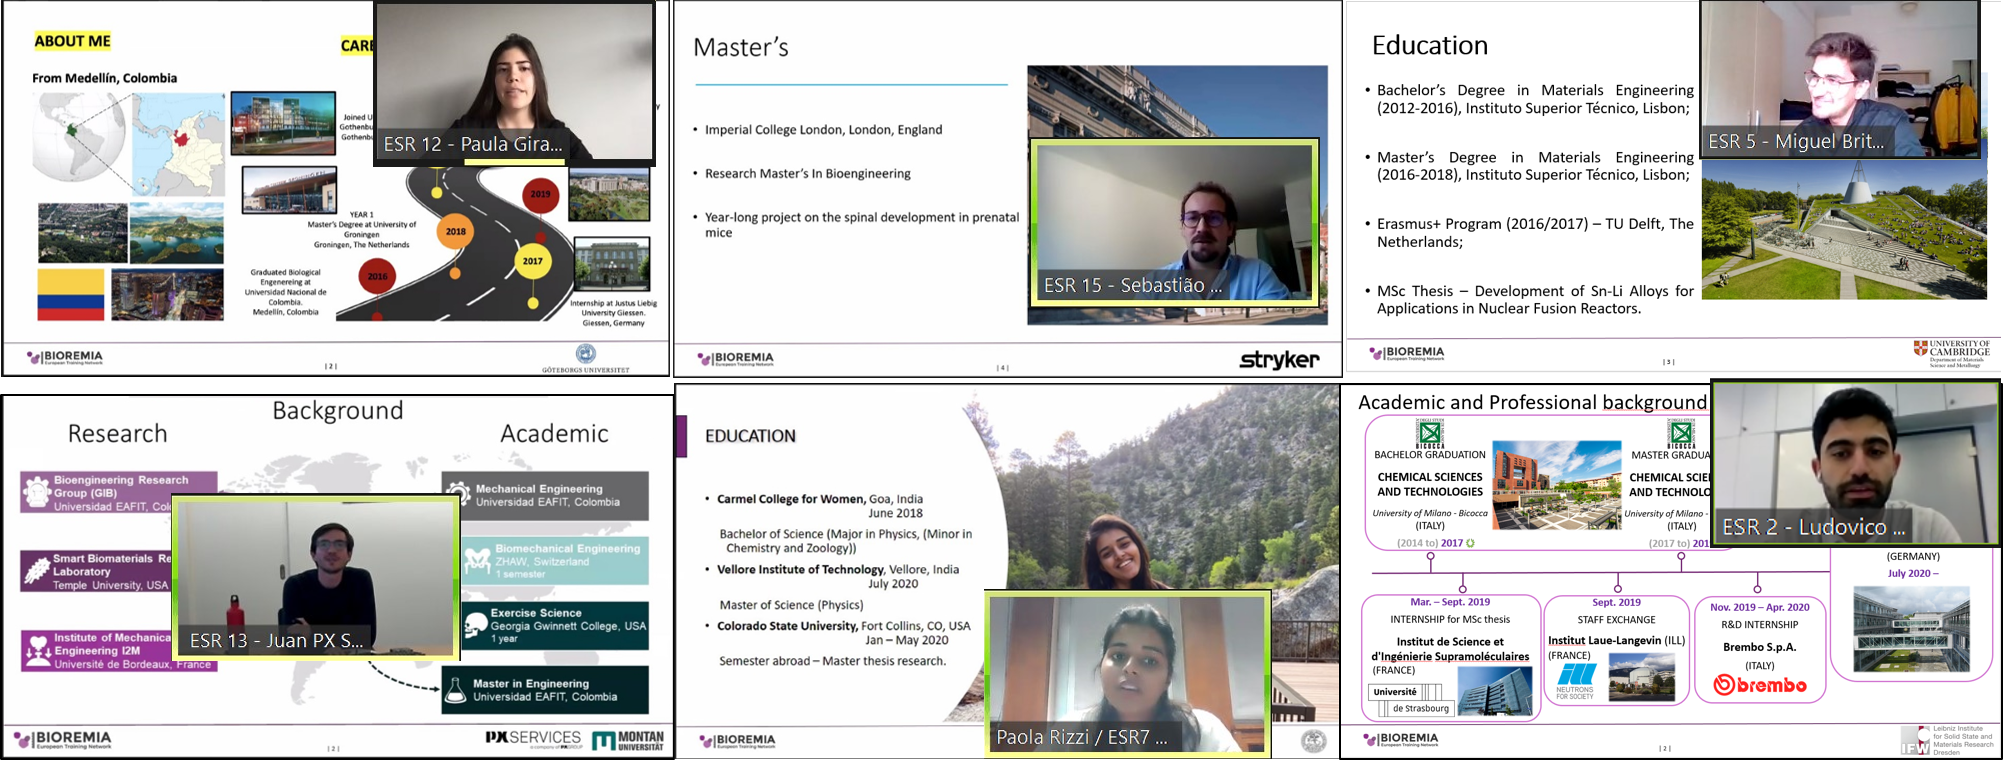Click the BIOREMIA logo under Colorado State University text
Viewport: 2003px width, 760px height.
[x=738, y=741]
